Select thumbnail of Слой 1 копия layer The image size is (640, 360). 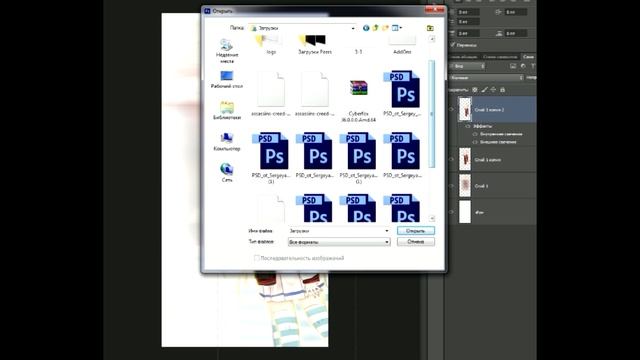tap(465, 159)
